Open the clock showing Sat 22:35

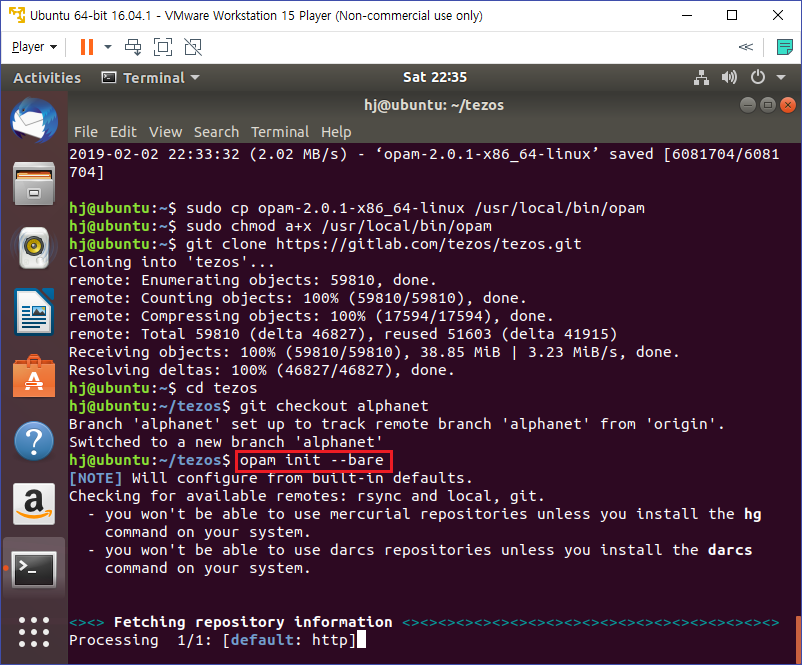435,77
